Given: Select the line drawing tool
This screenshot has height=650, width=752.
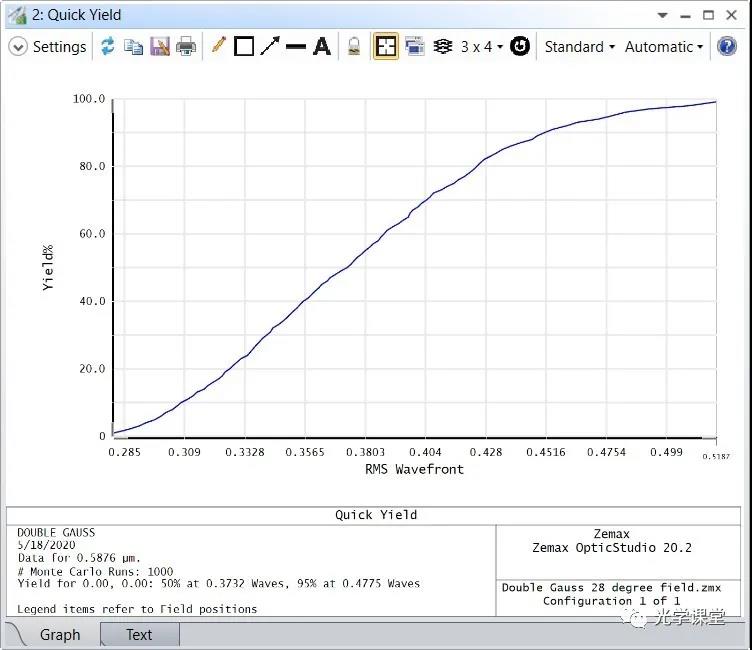Looking at the screenshot, I should (296, 47).
